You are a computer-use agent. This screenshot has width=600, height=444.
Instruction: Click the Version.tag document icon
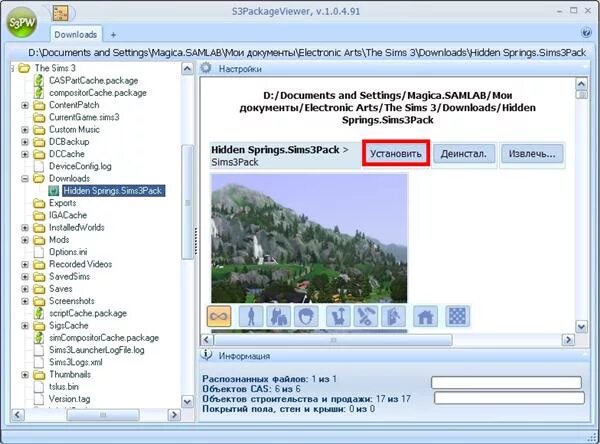(x=39, y=399)
